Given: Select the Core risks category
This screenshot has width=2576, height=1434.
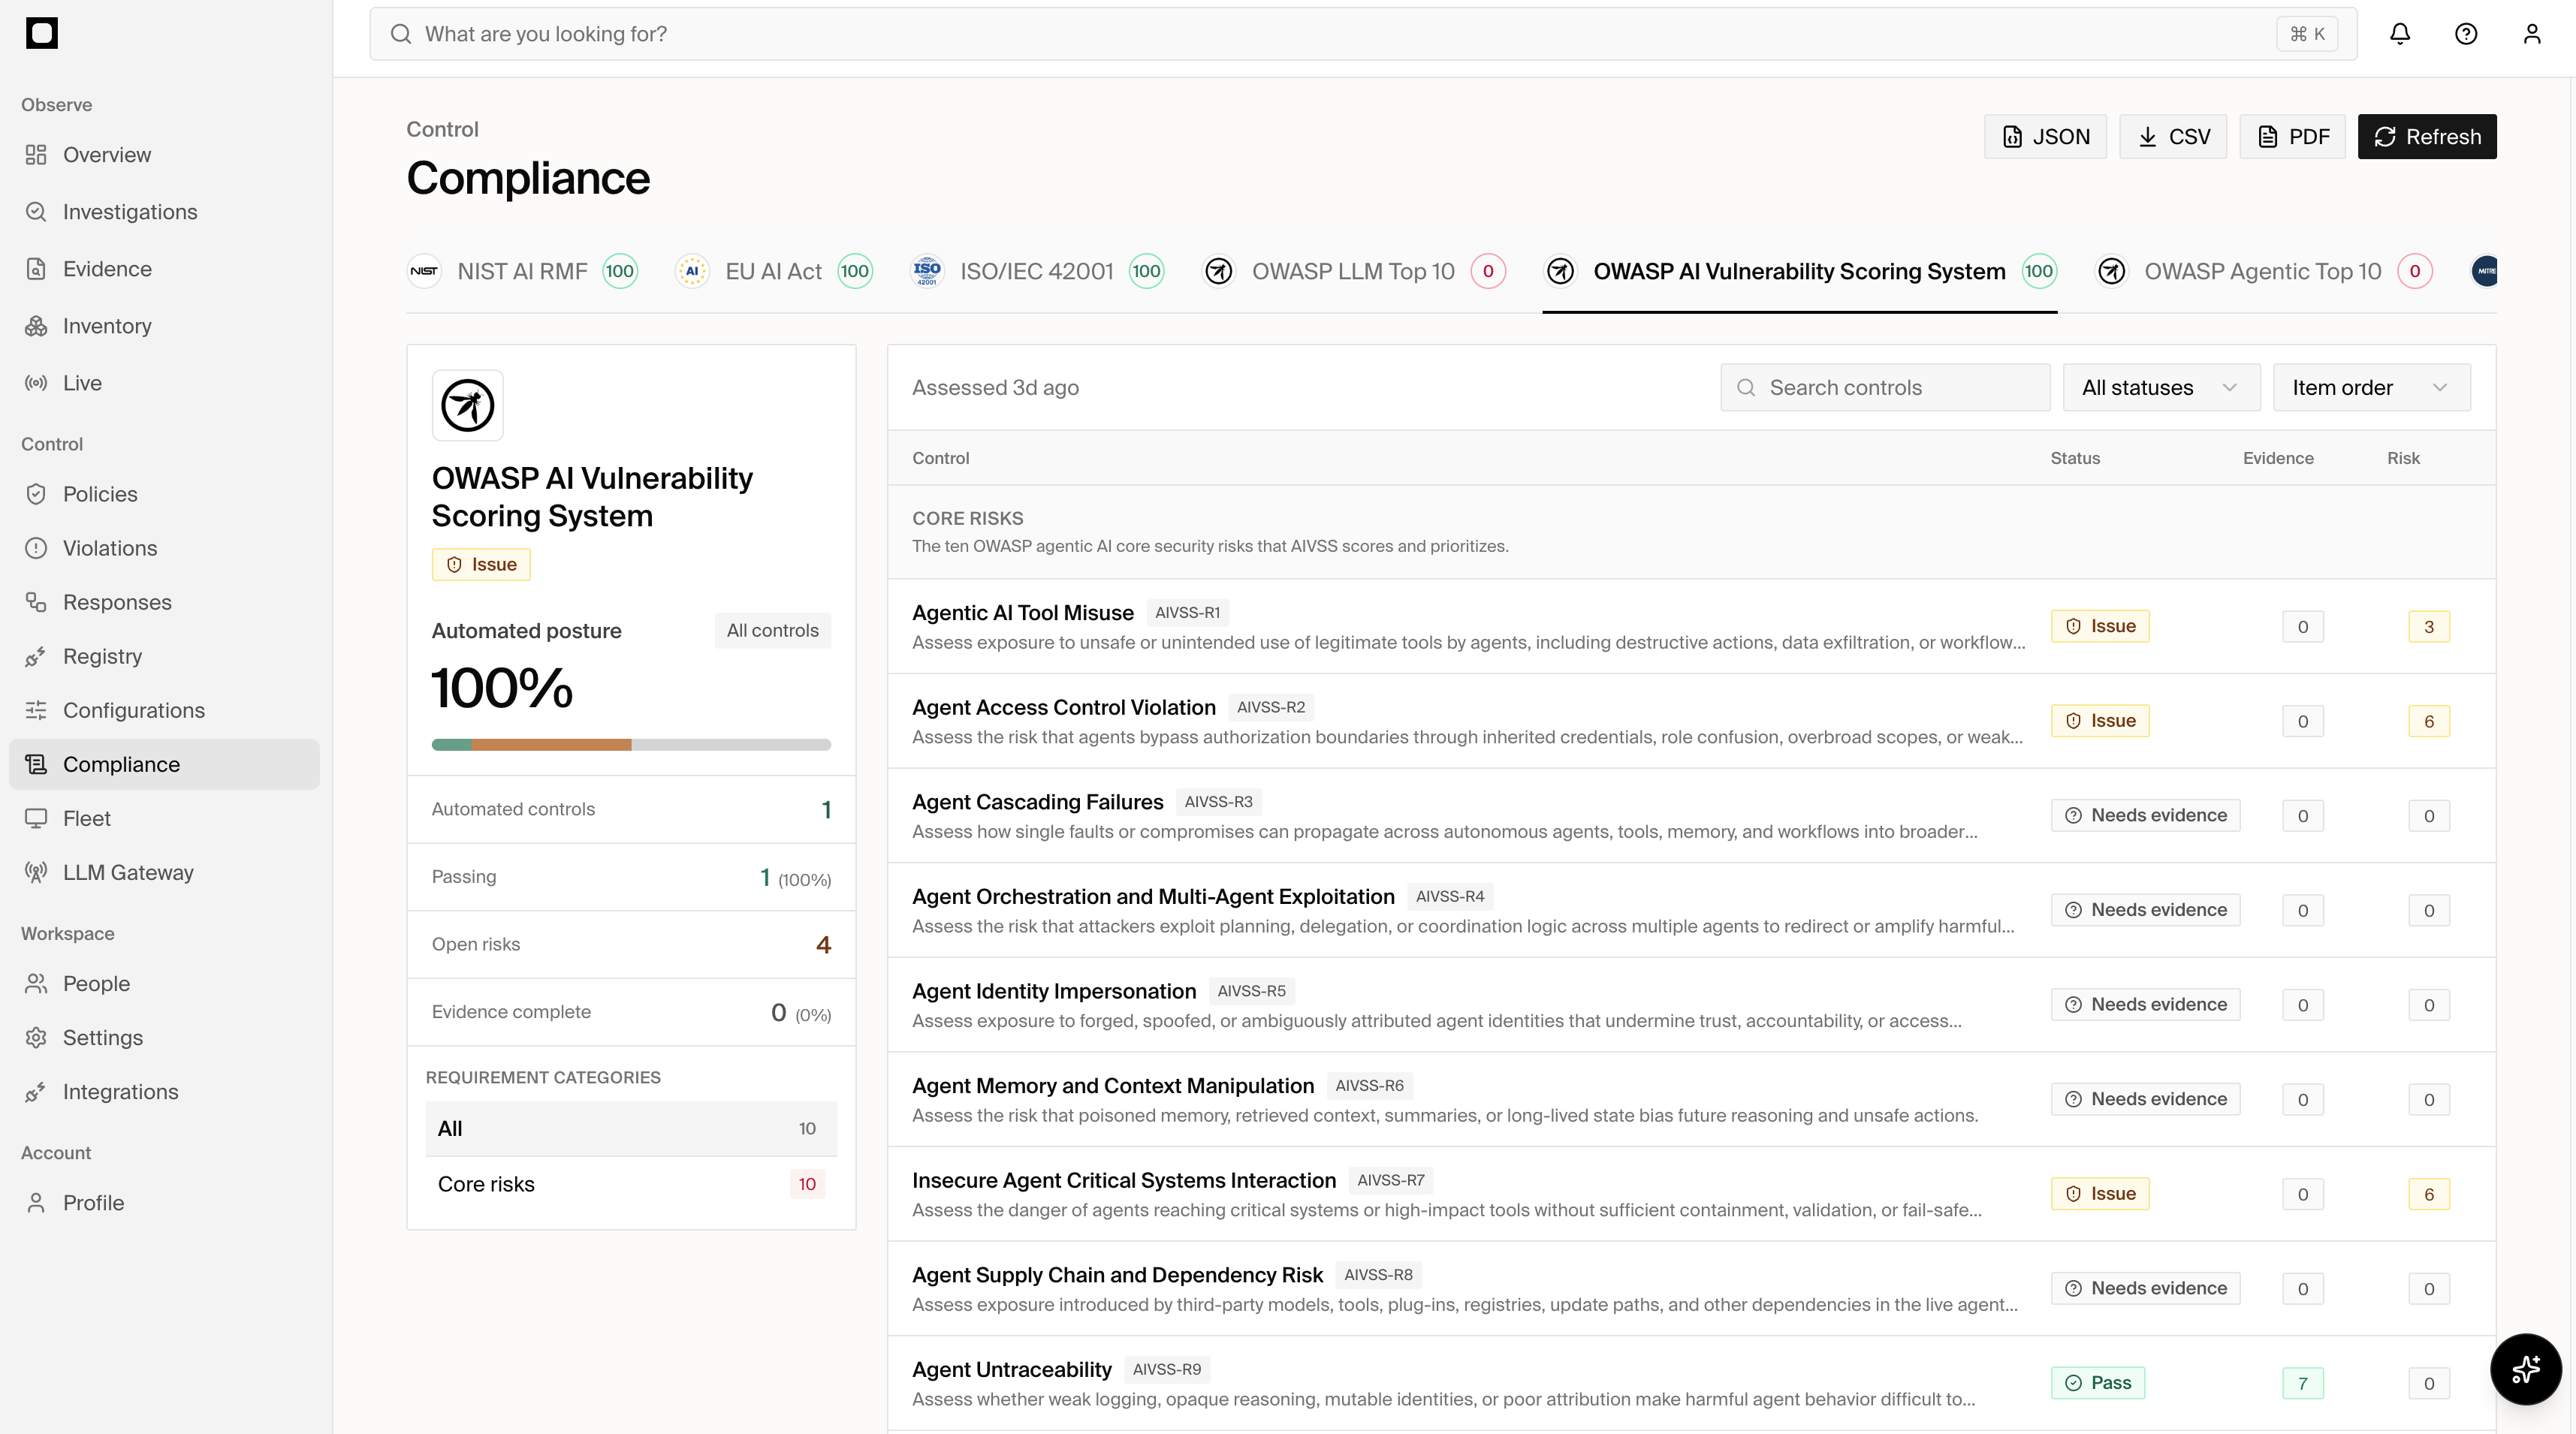Looking at the screenshot, I should pos(631,1184).
